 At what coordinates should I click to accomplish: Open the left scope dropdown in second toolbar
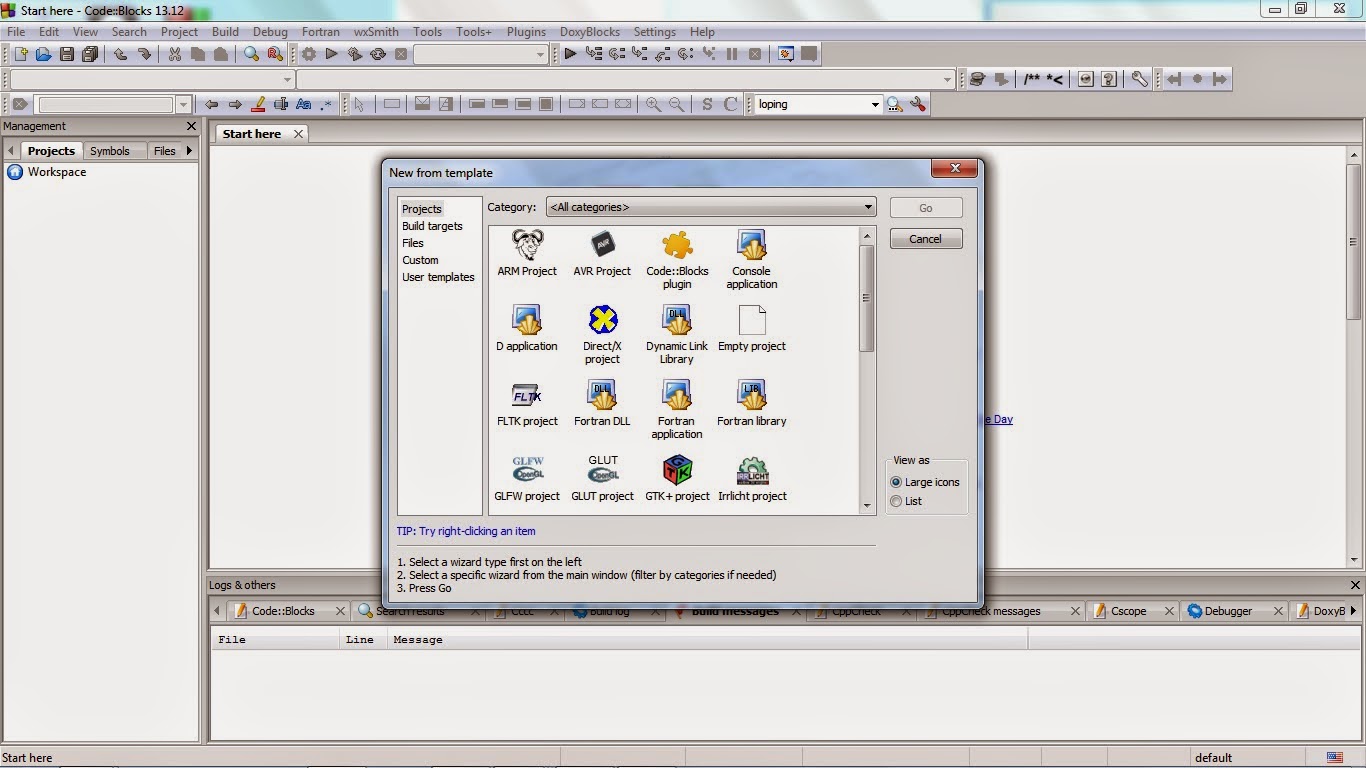point(152,79)
